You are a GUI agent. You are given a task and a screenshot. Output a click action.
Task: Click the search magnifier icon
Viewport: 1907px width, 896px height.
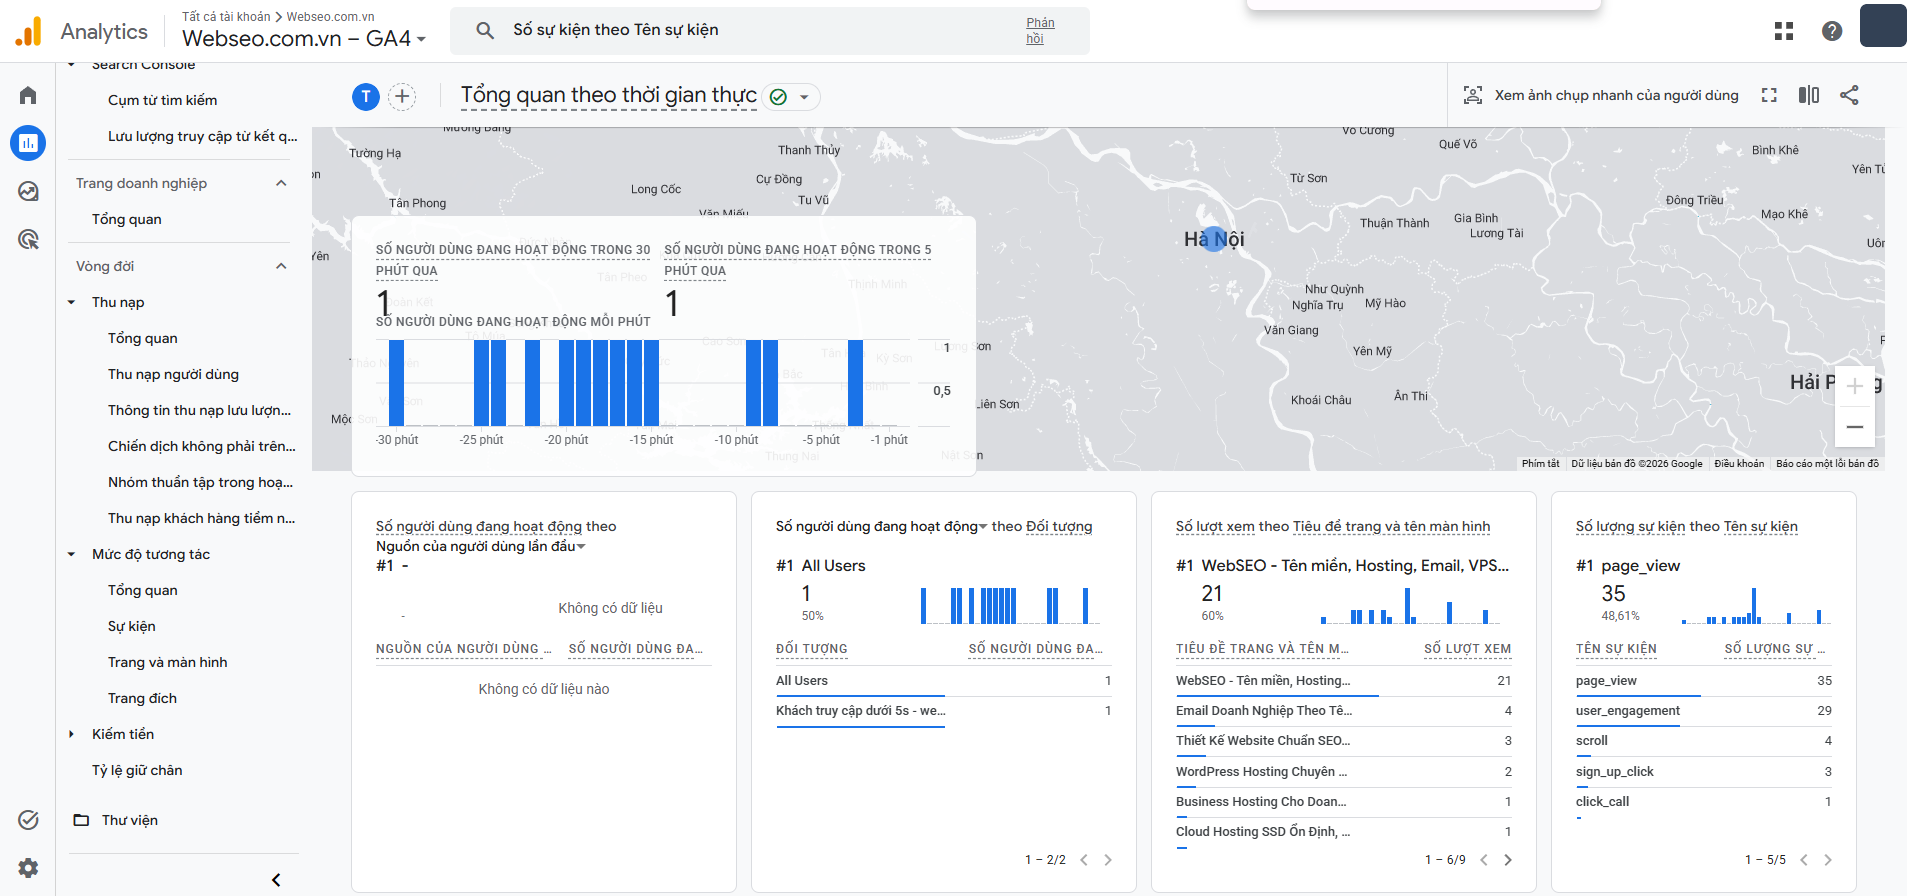click(x=485, y=30)
